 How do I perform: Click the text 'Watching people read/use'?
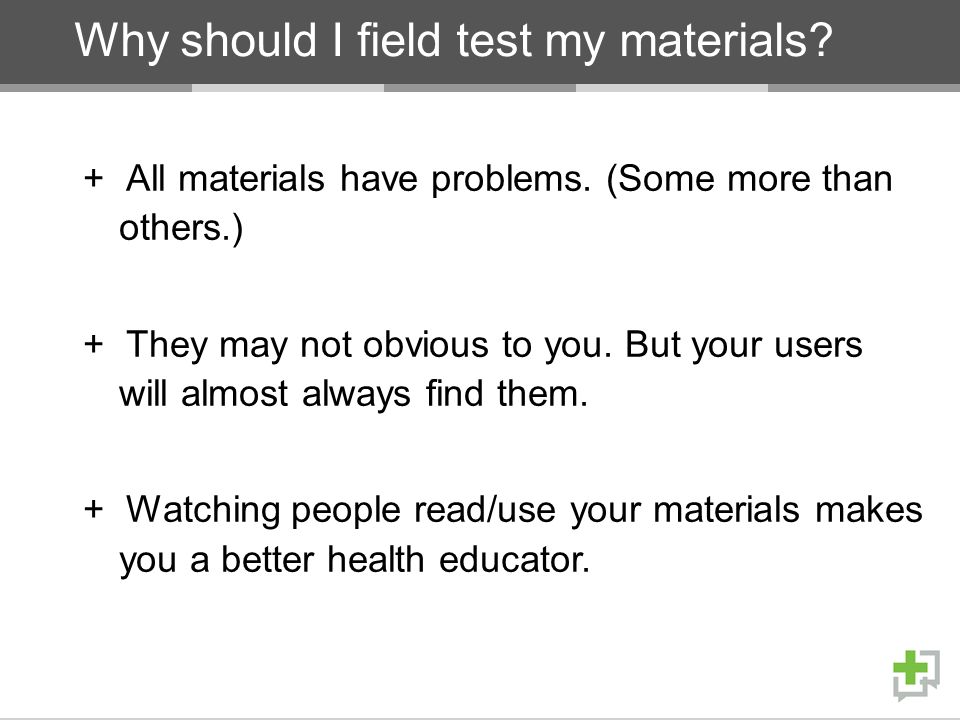pos(341,511)
